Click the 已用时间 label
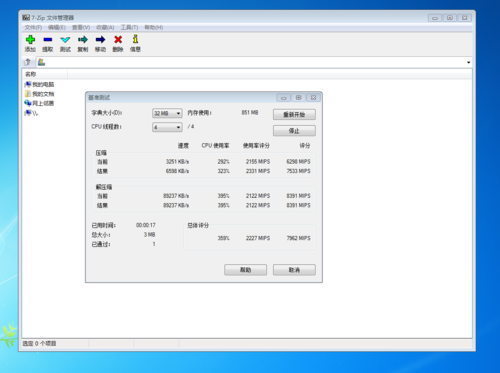Viewport: 500px width, 373px height. (104, 225)
